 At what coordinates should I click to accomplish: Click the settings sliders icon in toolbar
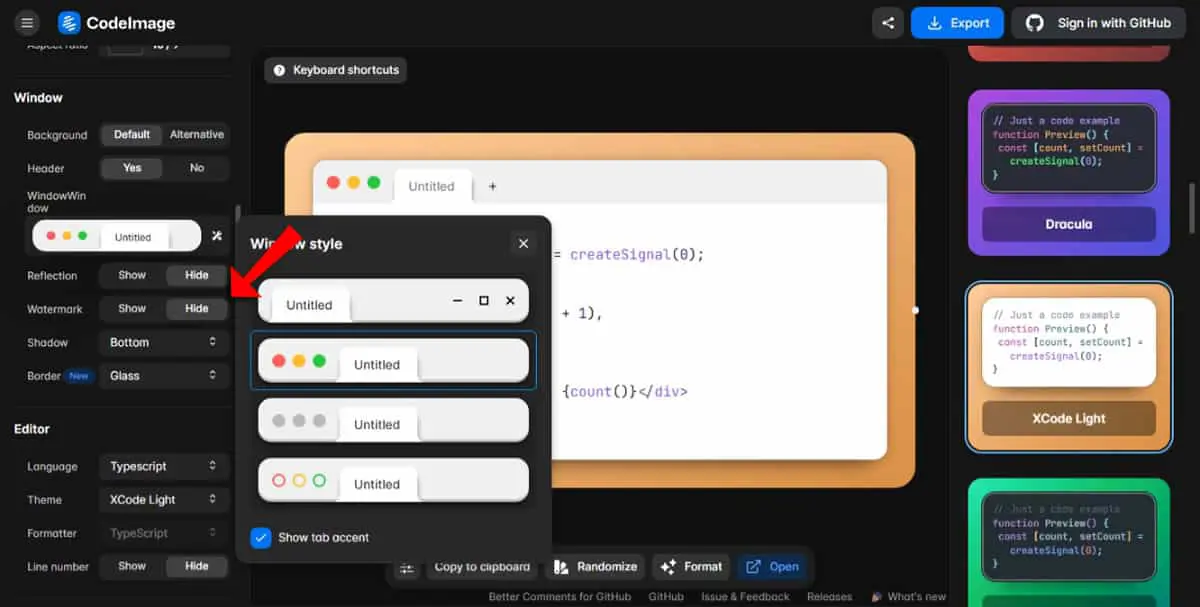tap(406, 567)
